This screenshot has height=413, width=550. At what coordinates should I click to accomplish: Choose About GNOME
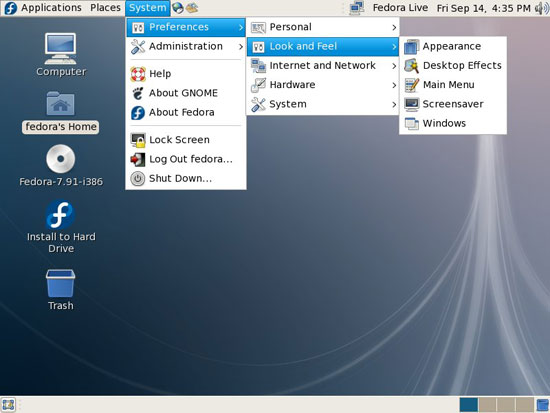tap(186, 93)
